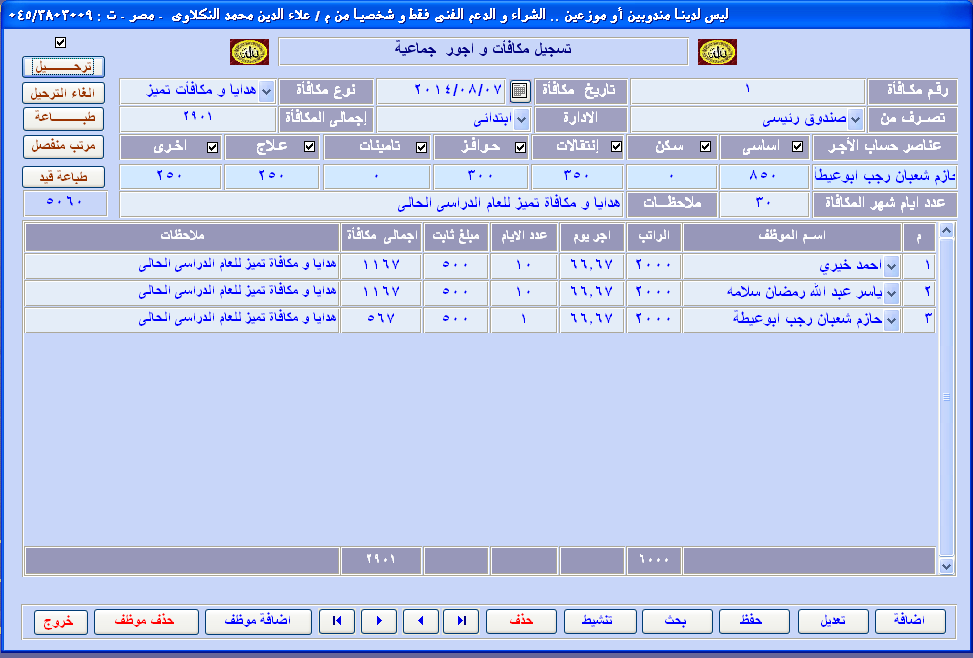This screenshot has height=658, width=973.
Task: Click the single right-pointing arrow navigation button
Action: [378, 621]
